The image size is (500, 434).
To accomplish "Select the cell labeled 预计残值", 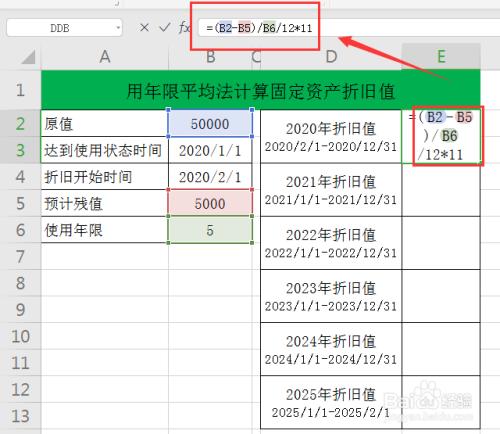I will pos(105,203).
